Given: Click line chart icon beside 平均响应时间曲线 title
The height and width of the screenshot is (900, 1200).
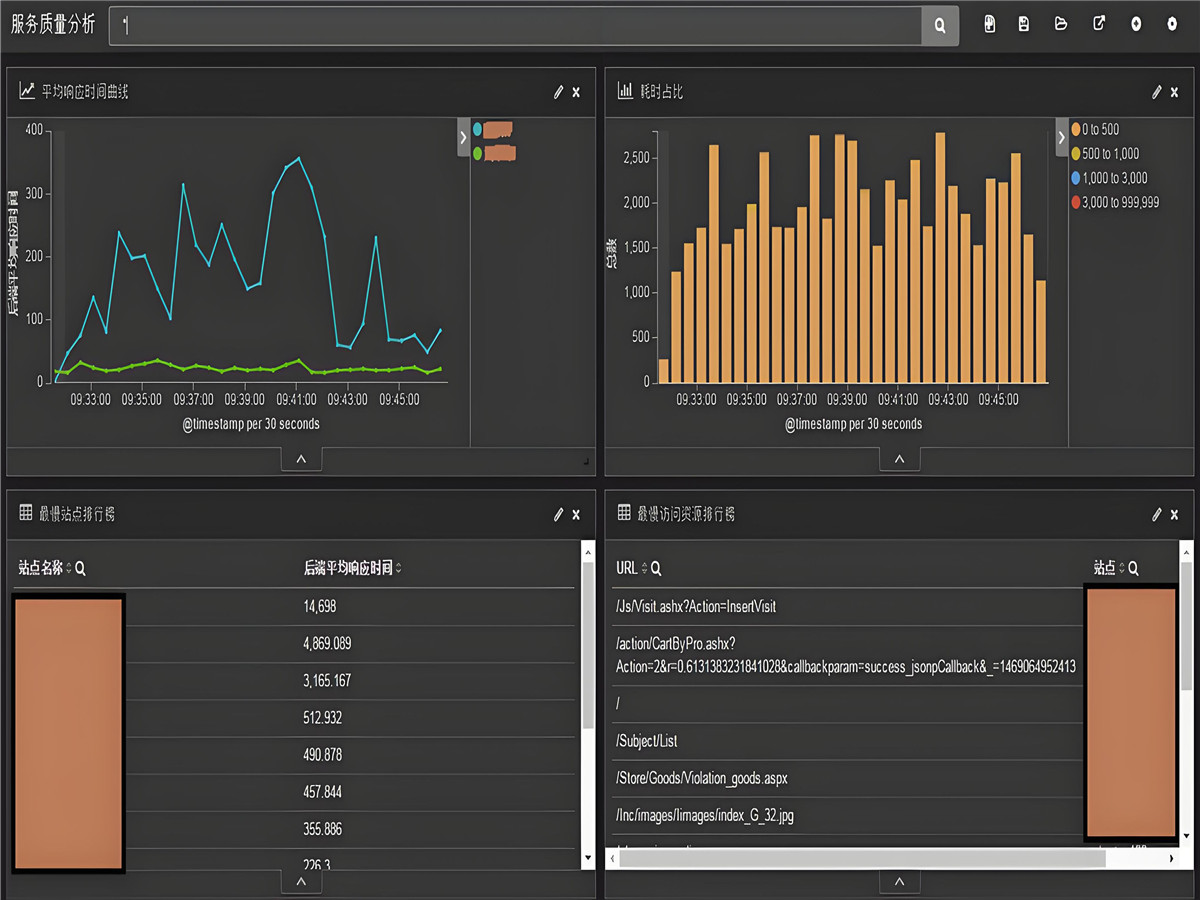Looking at the screenshot, I should pyautogui.click(x=27, y=91).
